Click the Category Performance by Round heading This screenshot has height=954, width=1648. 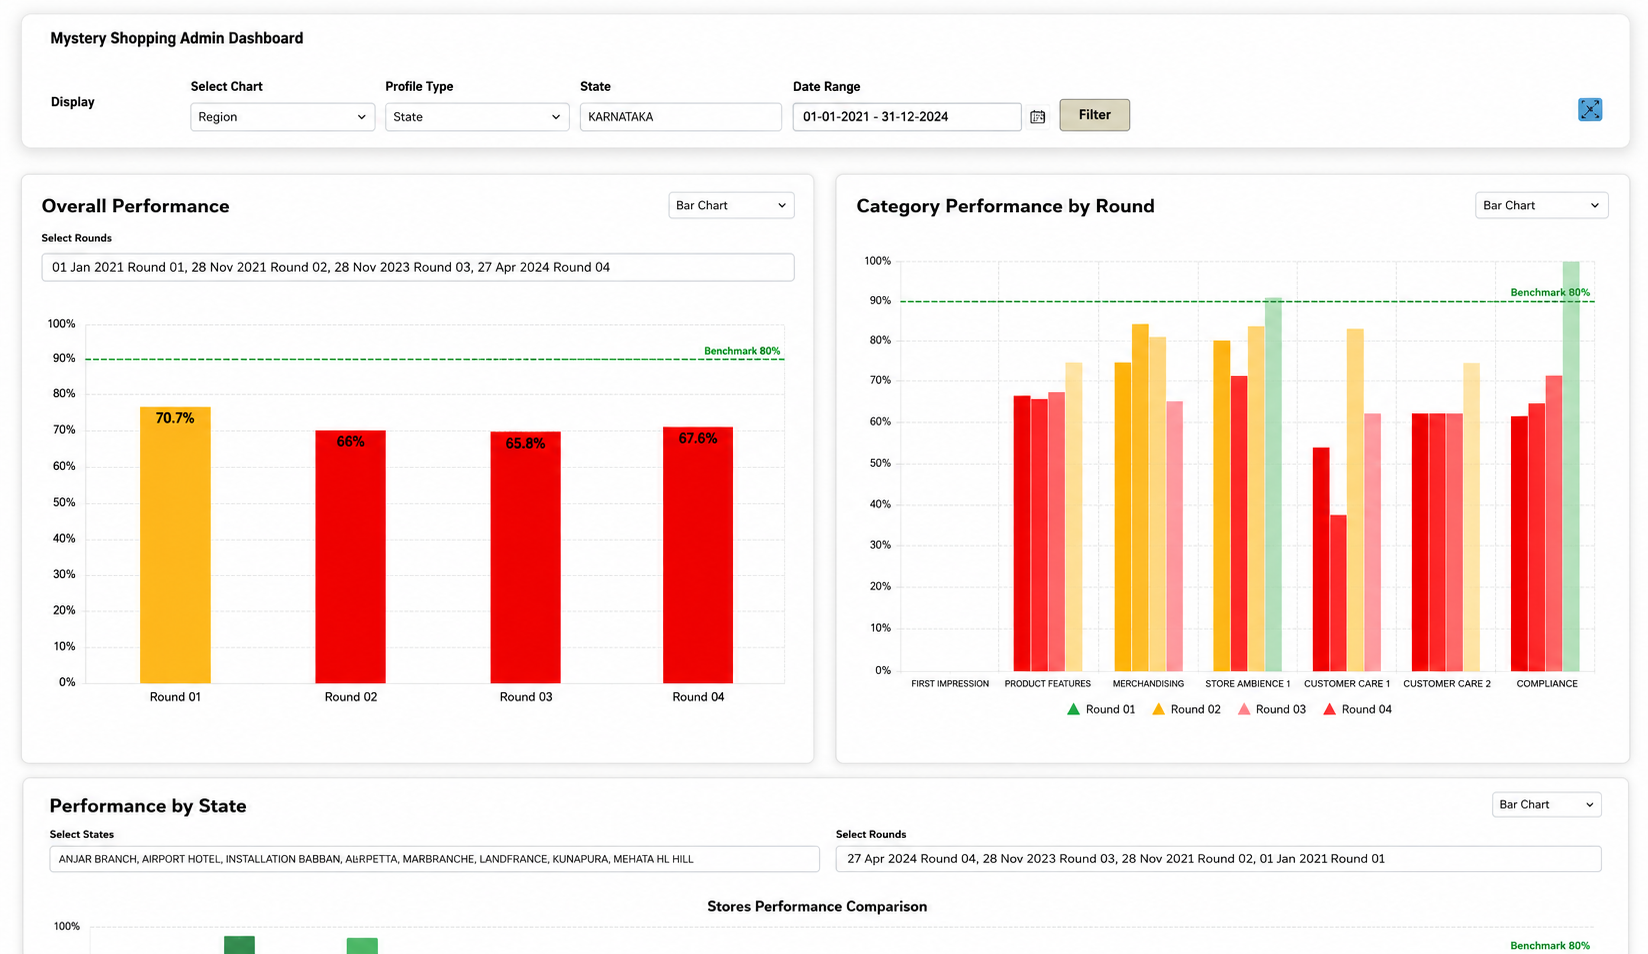coord(1005,206)
